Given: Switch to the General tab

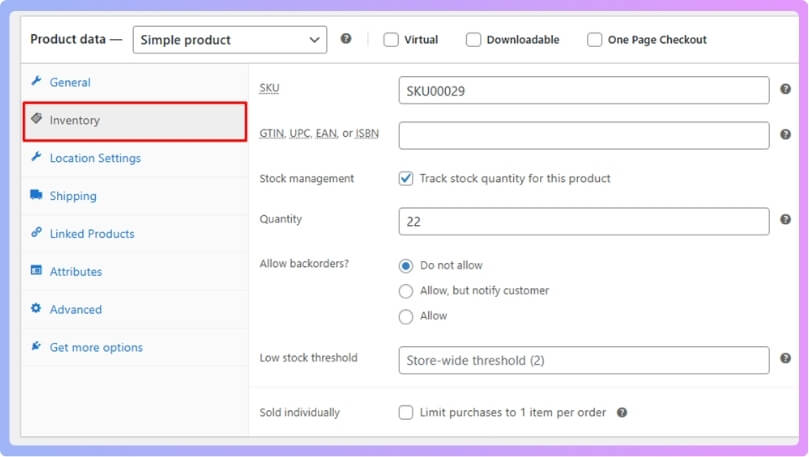Looking at the screenshot, I should [x=135, y=83].
